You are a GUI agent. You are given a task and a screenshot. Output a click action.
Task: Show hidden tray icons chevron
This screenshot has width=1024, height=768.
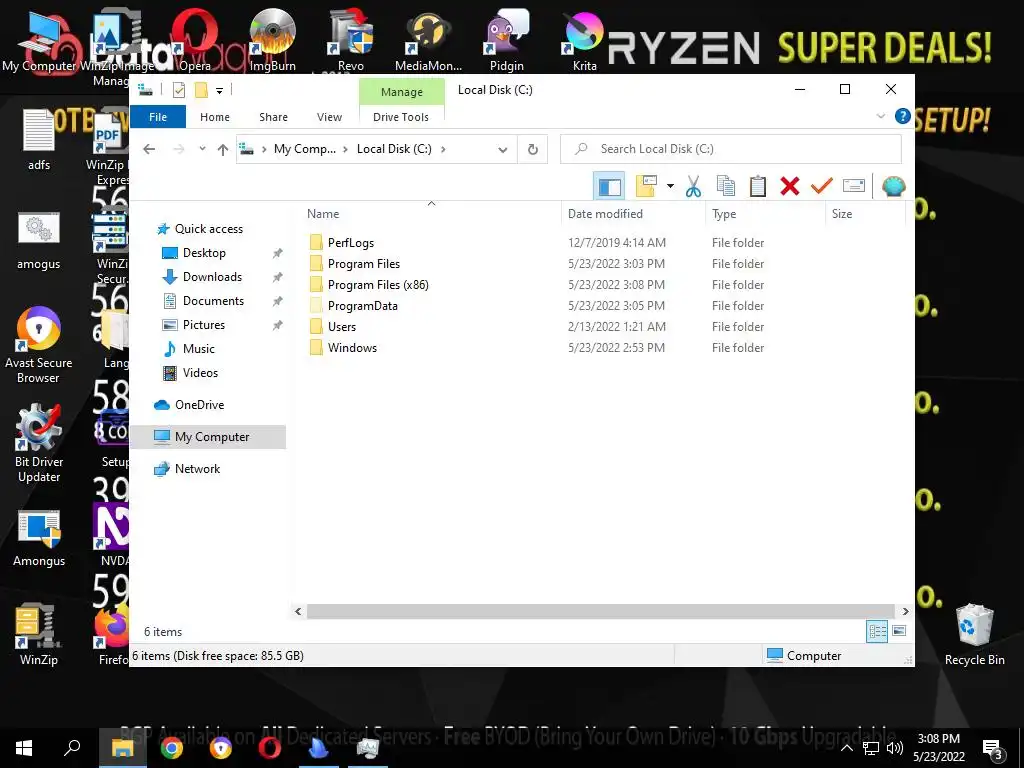[x=846, y=748]
